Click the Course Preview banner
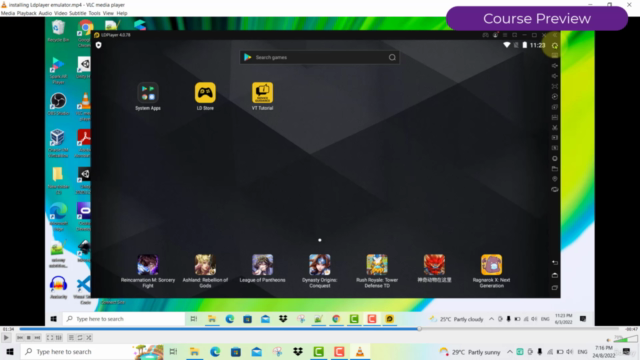 point(537,18)
